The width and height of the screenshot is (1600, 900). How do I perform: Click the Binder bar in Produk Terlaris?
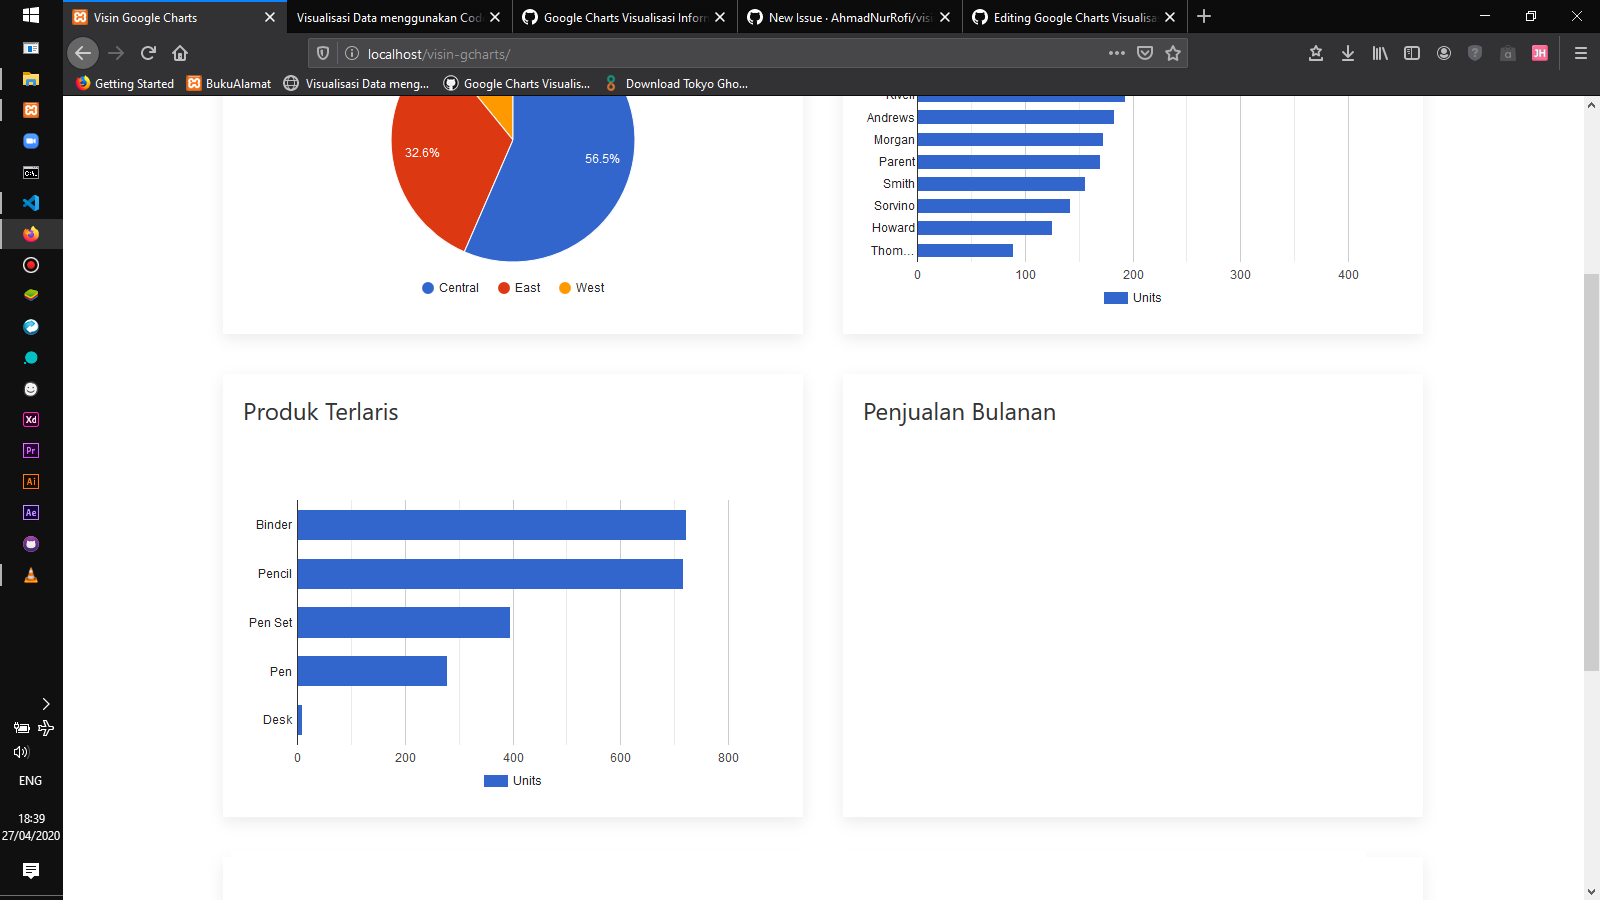pyautogui.click(x=492, y=525)
